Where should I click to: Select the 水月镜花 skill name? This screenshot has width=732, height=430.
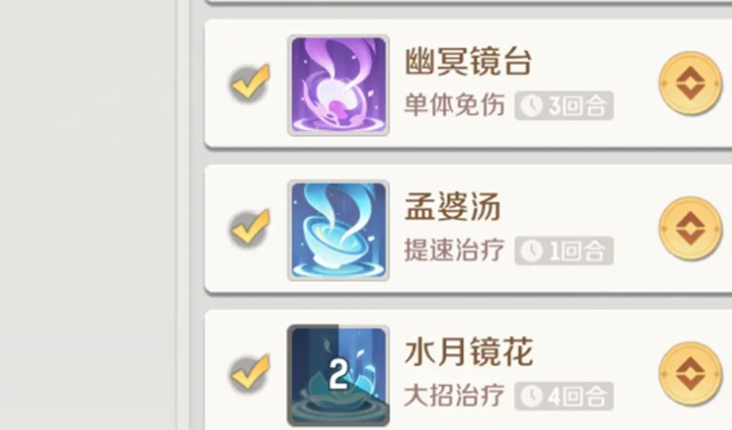[x=468, y=352]
